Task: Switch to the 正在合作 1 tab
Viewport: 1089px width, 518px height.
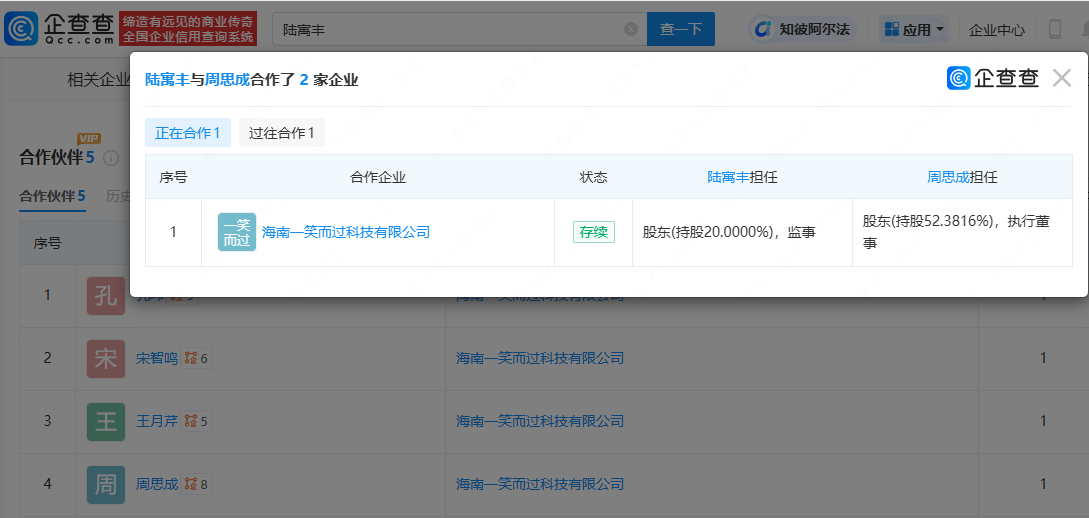Action: (x=188, y=133)
